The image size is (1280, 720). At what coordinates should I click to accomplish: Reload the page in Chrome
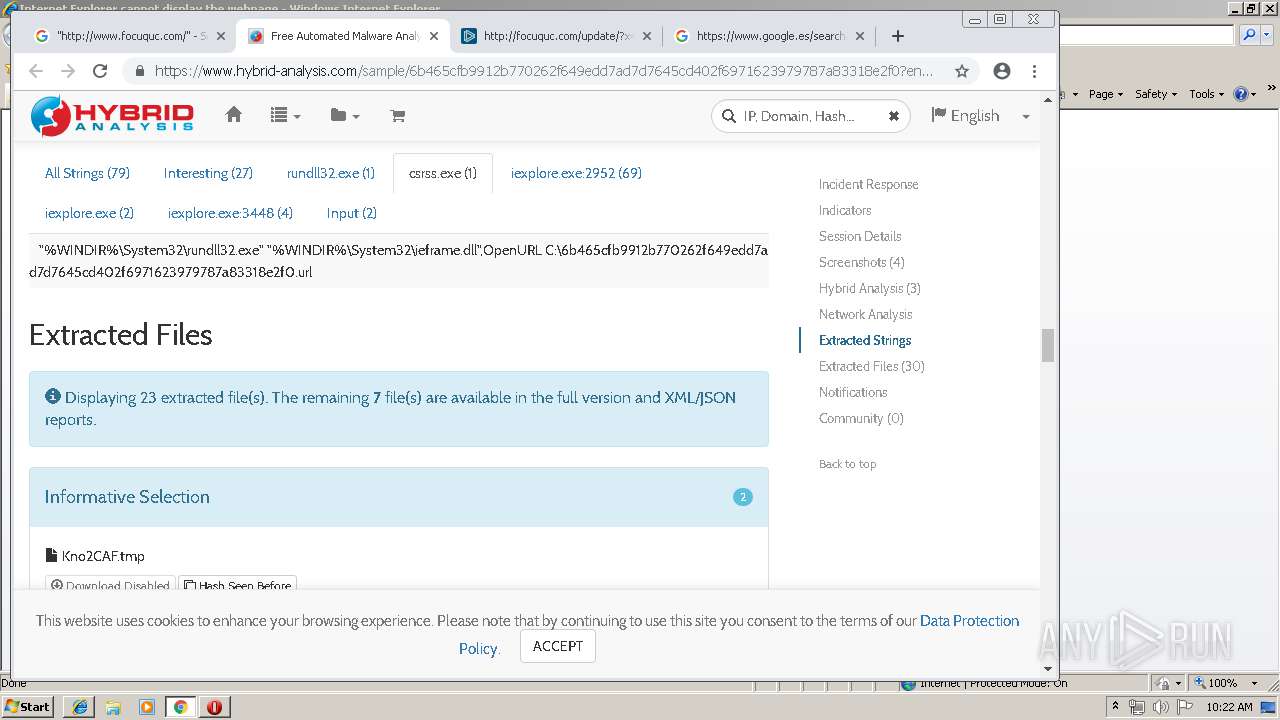tap(100, 71)
